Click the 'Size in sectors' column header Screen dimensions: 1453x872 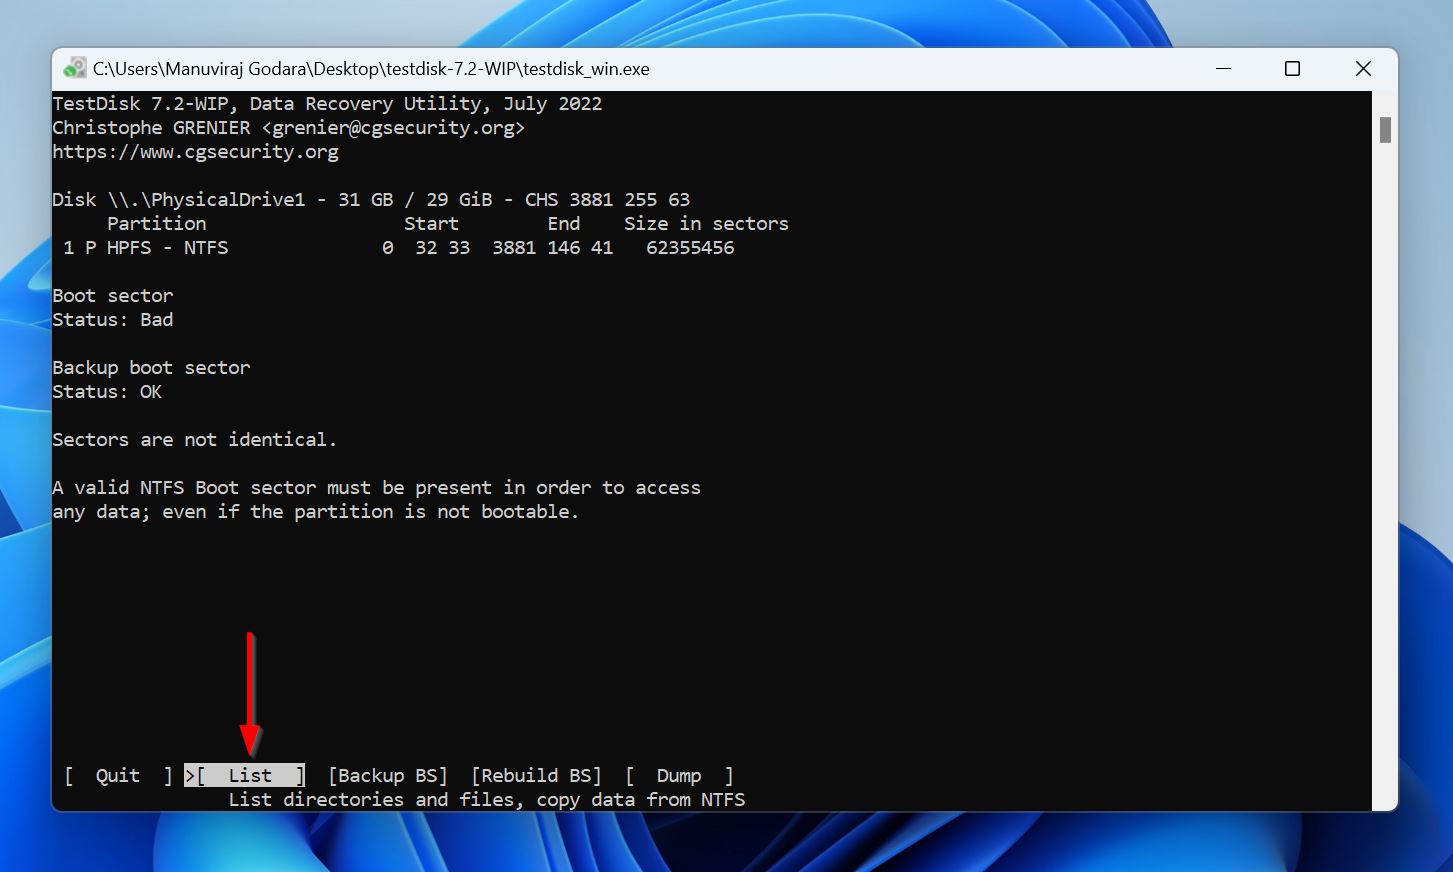point(706,224)
